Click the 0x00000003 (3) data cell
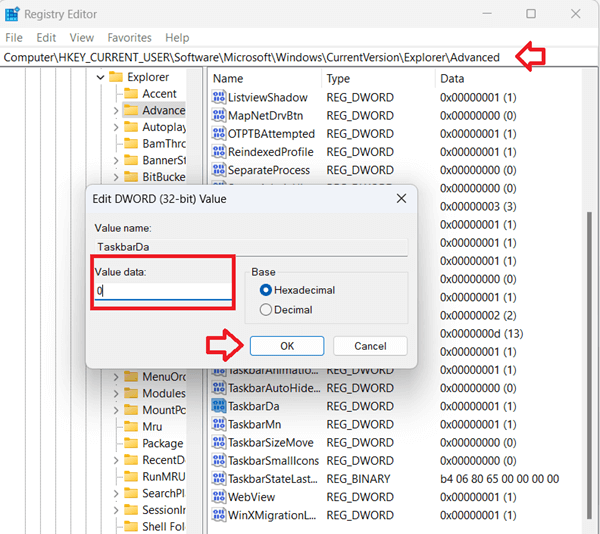This screenshot has width=600, height=534. (478, 206)
